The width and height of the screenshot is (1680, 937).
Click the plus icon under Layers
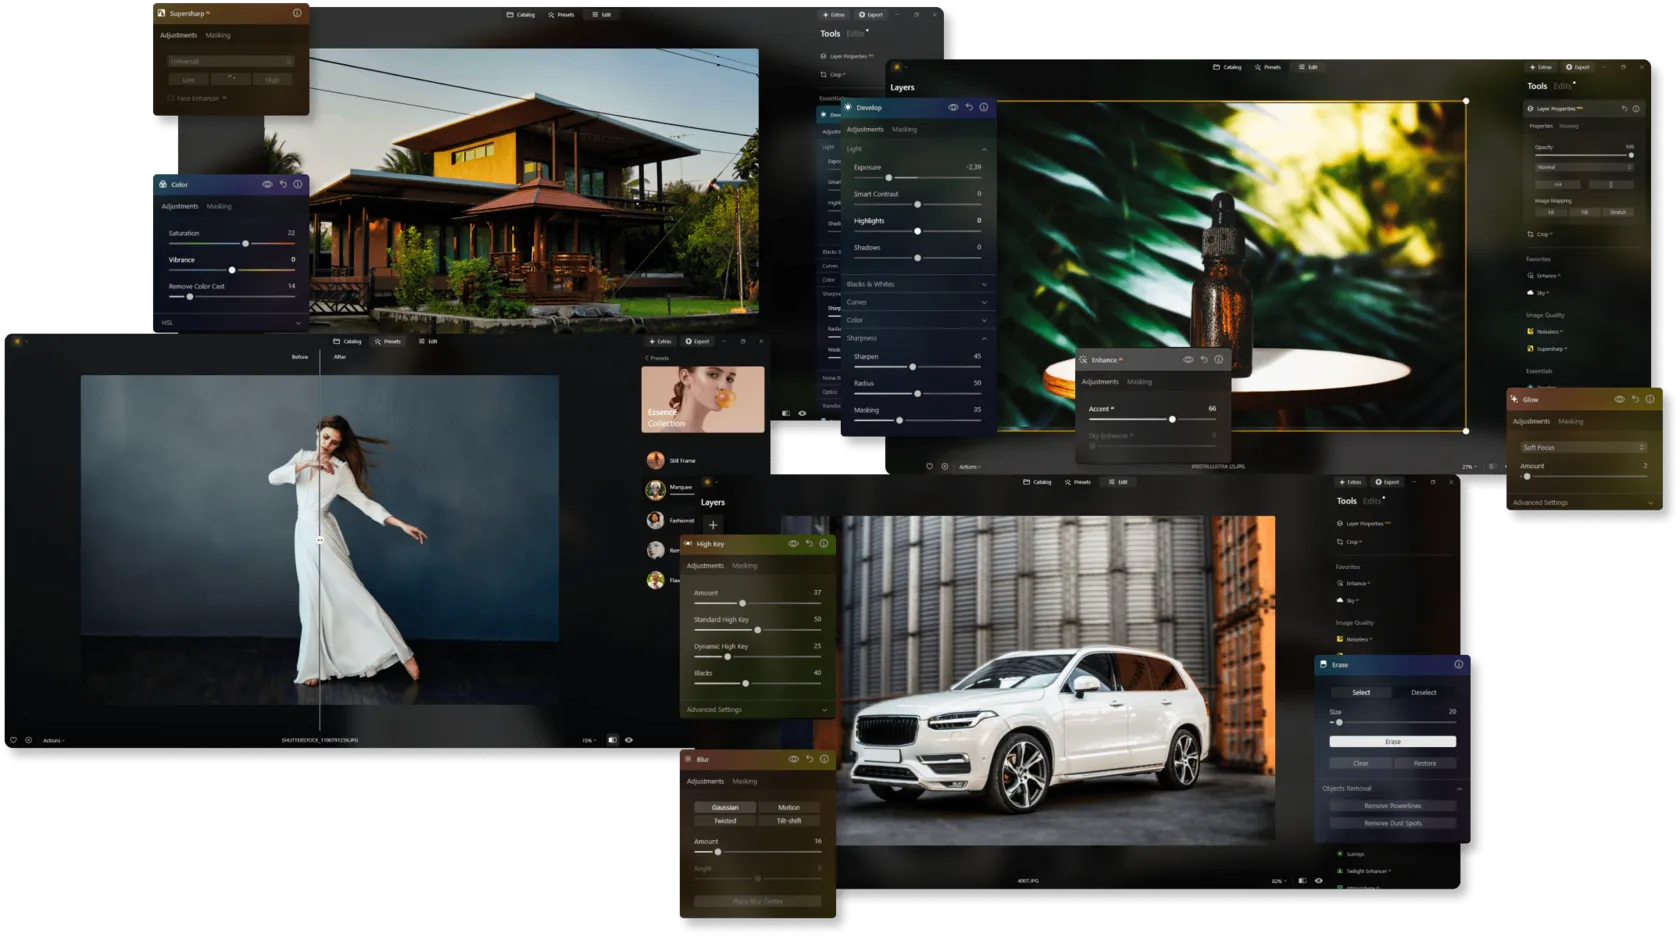pos(713,525)
